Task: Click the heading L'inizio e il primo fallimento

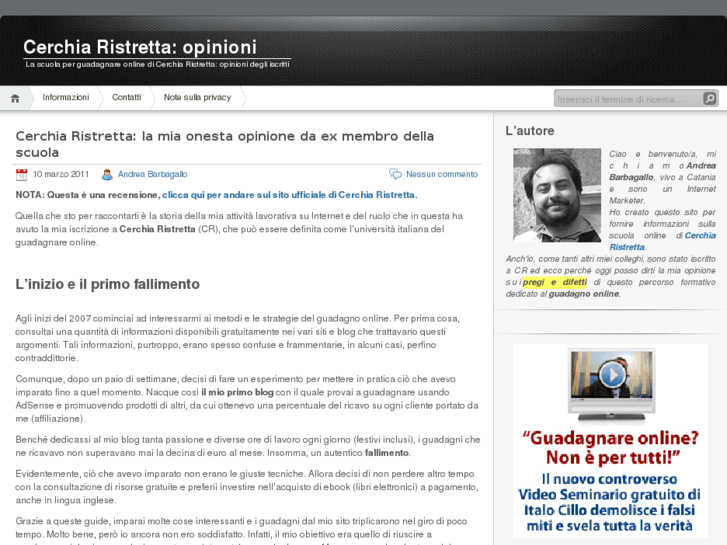Action: (x=108, y=284)
